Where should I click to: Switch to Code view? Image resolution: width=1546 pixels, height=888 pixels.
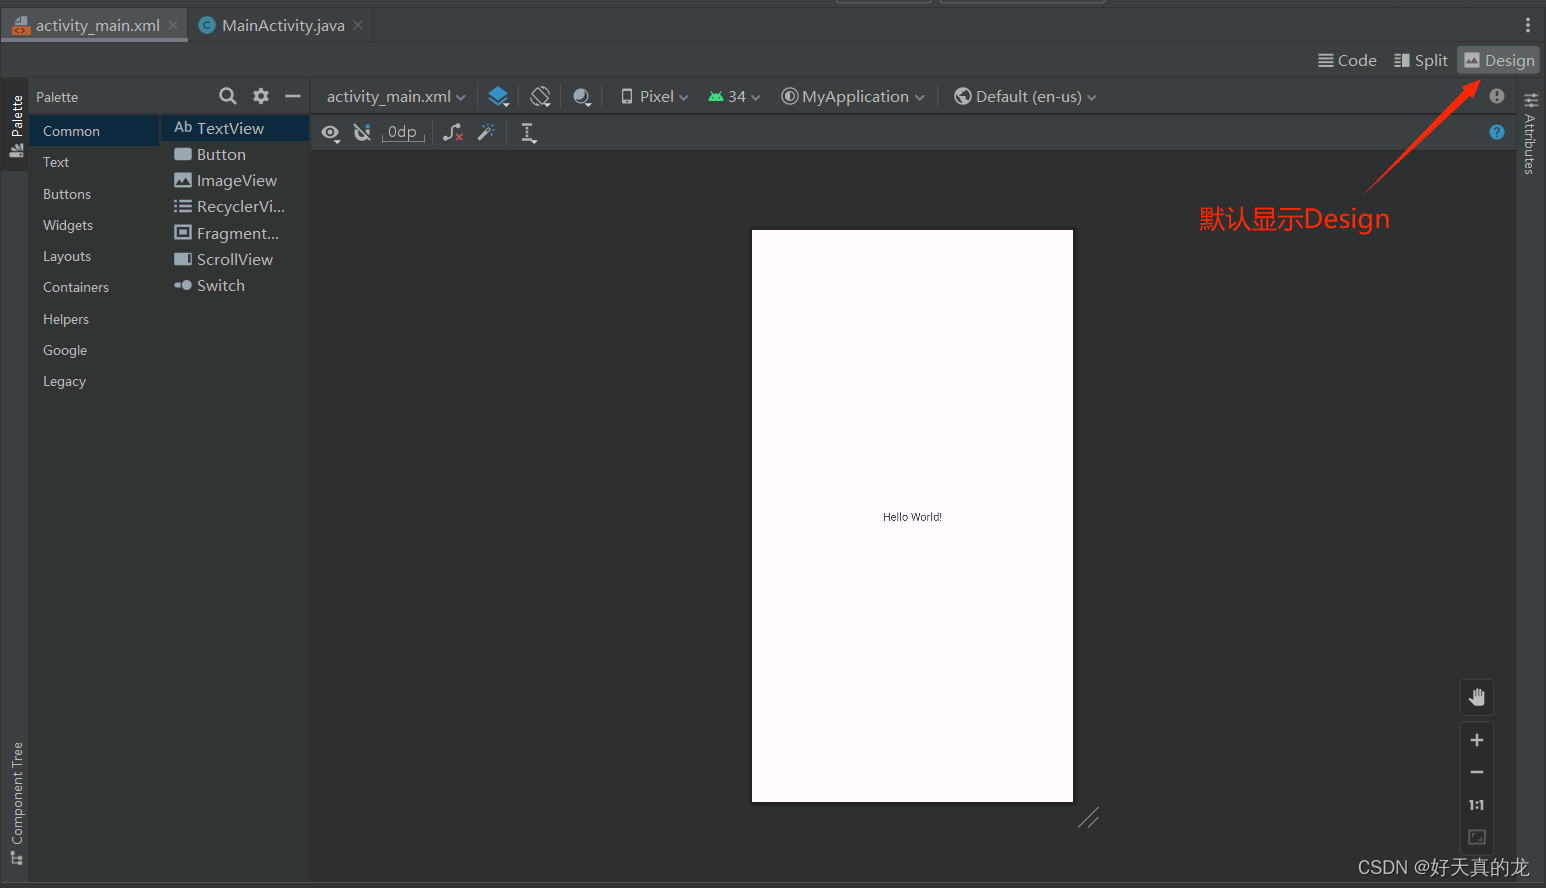tap(1347, 60)
